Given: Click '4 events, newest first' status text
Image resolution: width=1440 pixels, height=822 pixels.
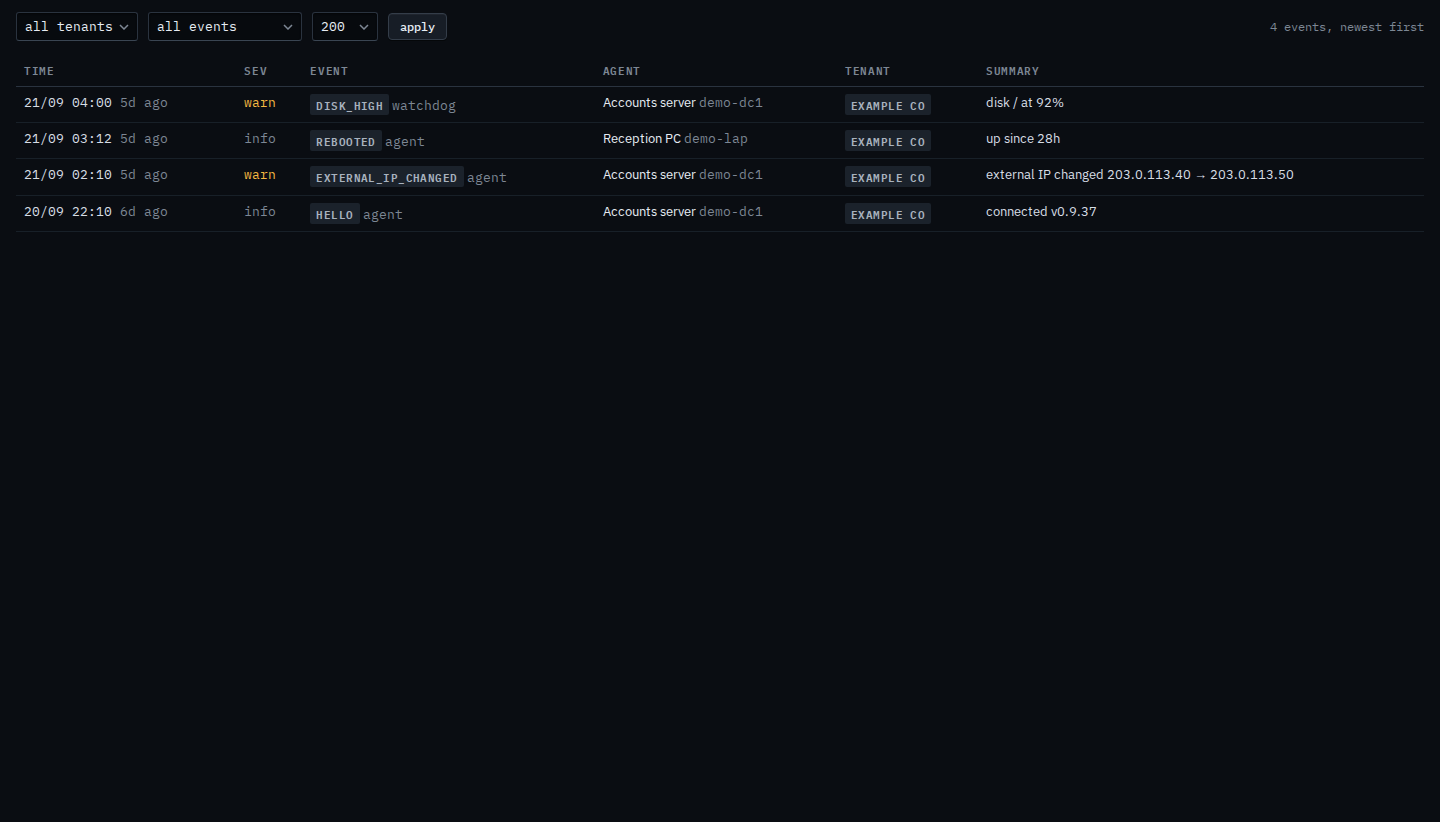Looking at the screenshot, I should tap(1347, 27).
